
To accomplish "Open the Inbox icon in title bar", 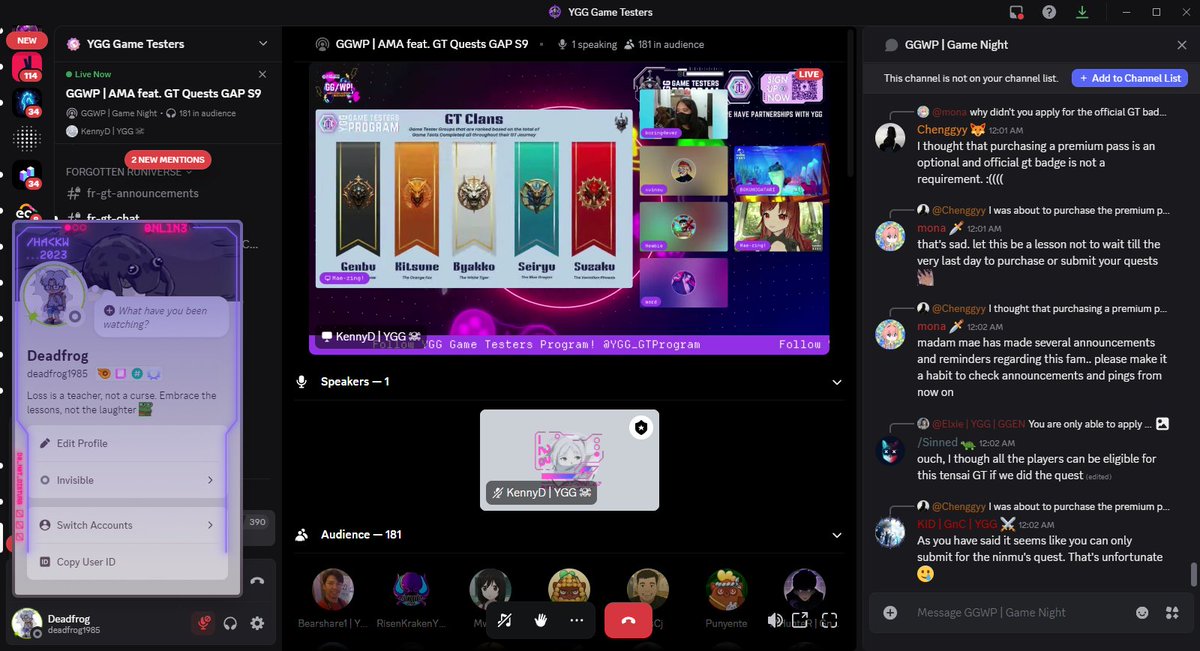I will click(1017, 12).
